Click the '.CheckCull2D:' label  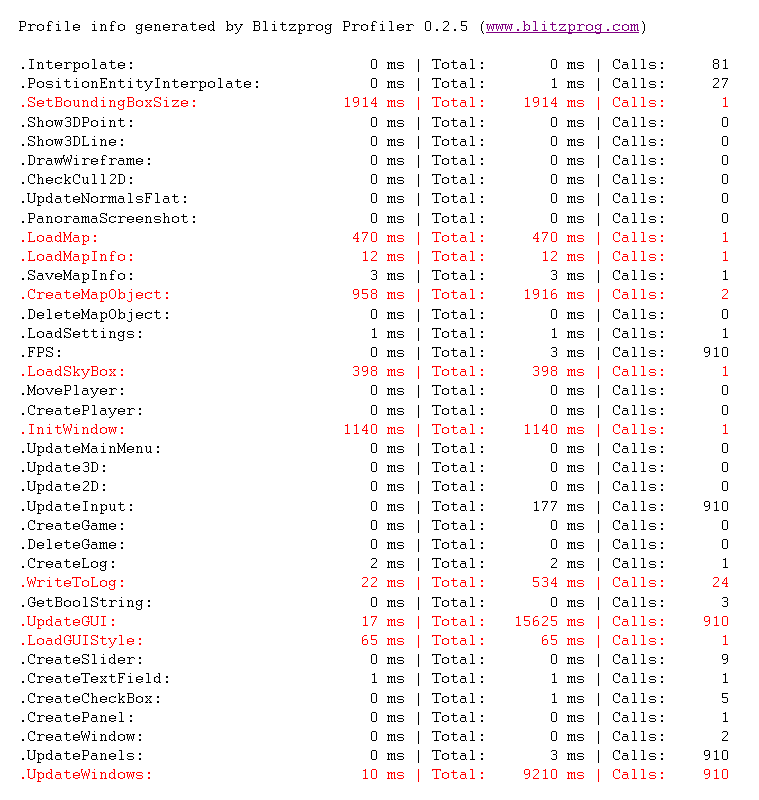click(x=77, y=180)
